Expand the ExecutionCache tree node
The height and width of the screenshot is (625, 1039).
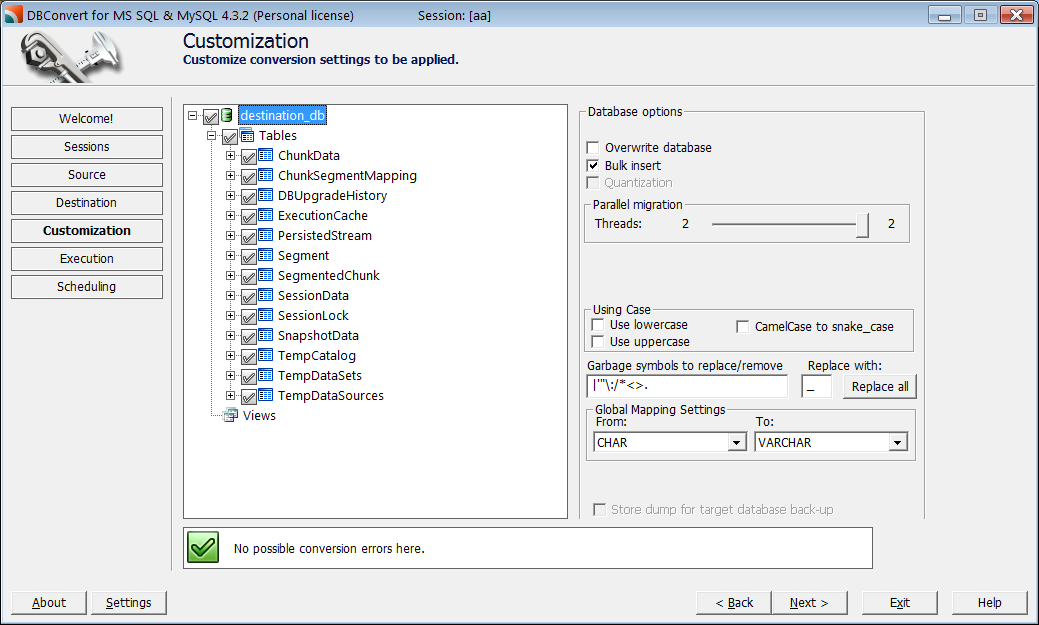click(229, 215)
